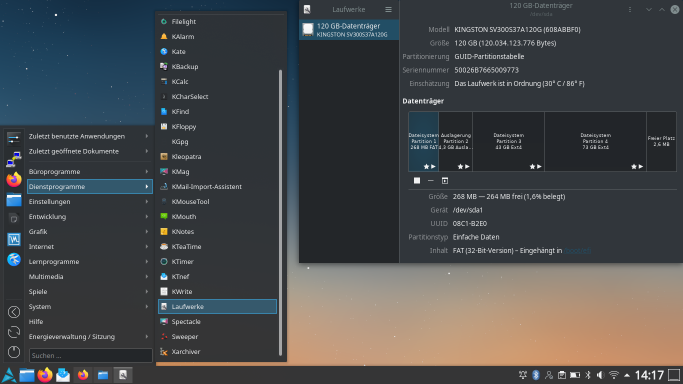Open KNotes from the list

coord(217,232)
